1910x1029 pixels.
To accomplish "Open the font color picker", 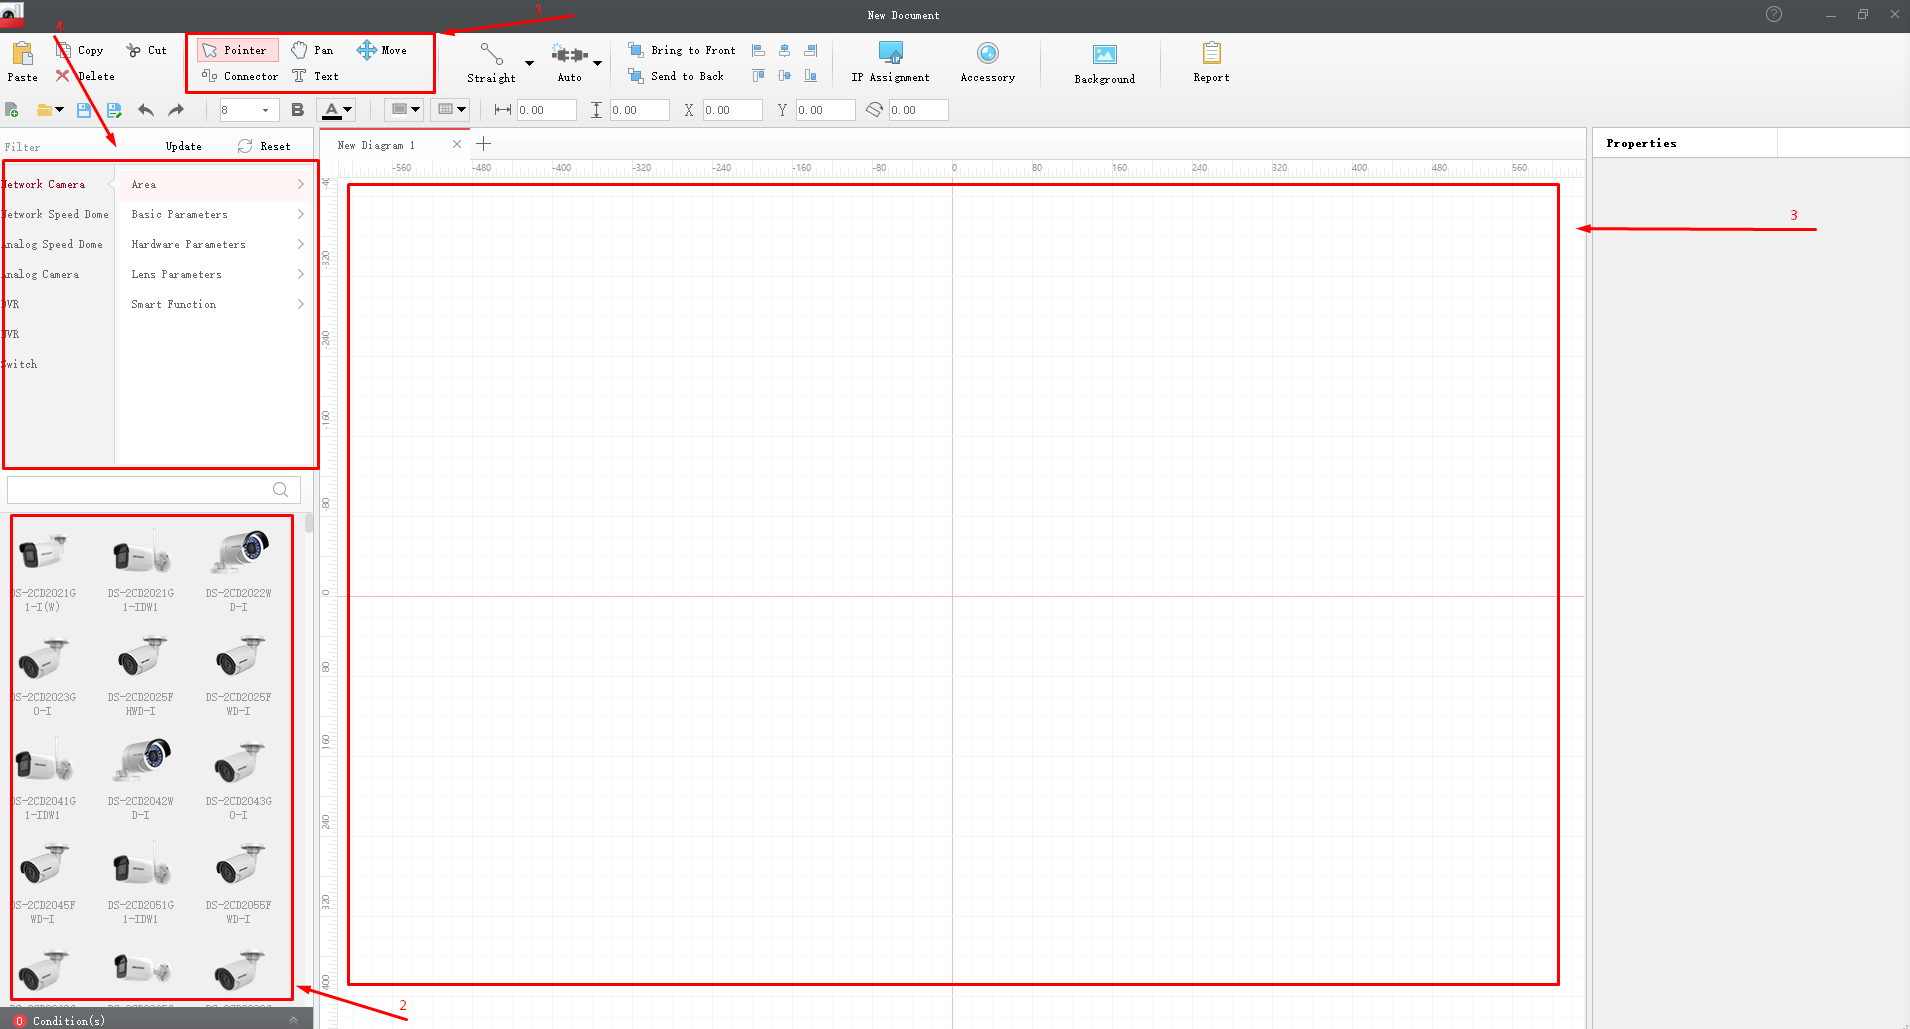I will point(347,110).
